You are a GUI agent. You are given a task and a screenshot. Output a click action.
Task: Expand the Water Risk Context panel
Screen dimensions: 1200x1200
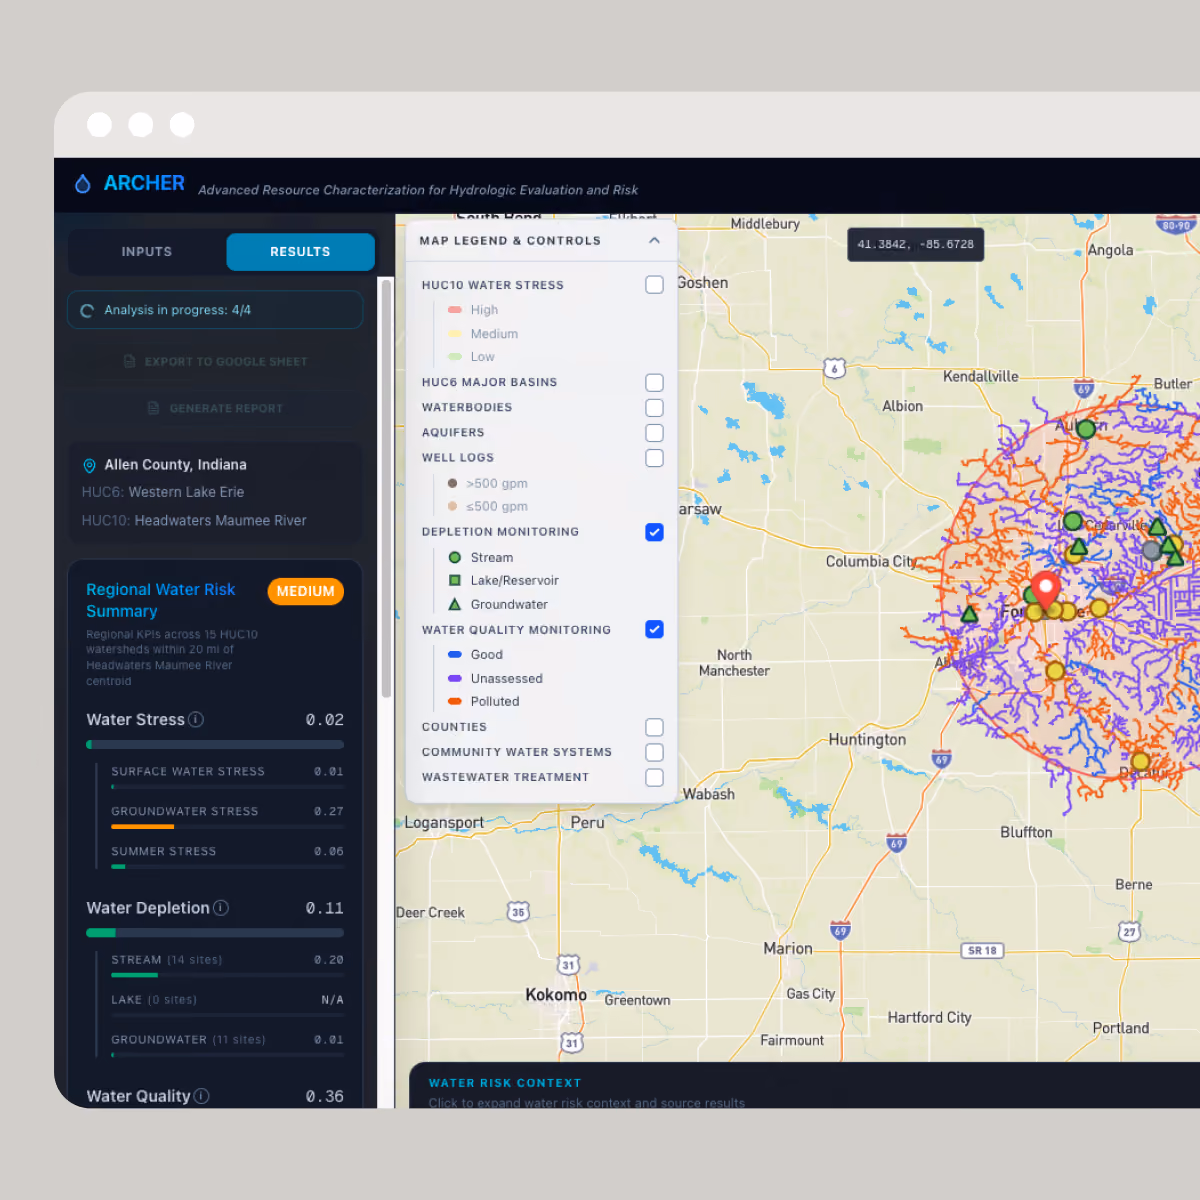[804, 1085]
